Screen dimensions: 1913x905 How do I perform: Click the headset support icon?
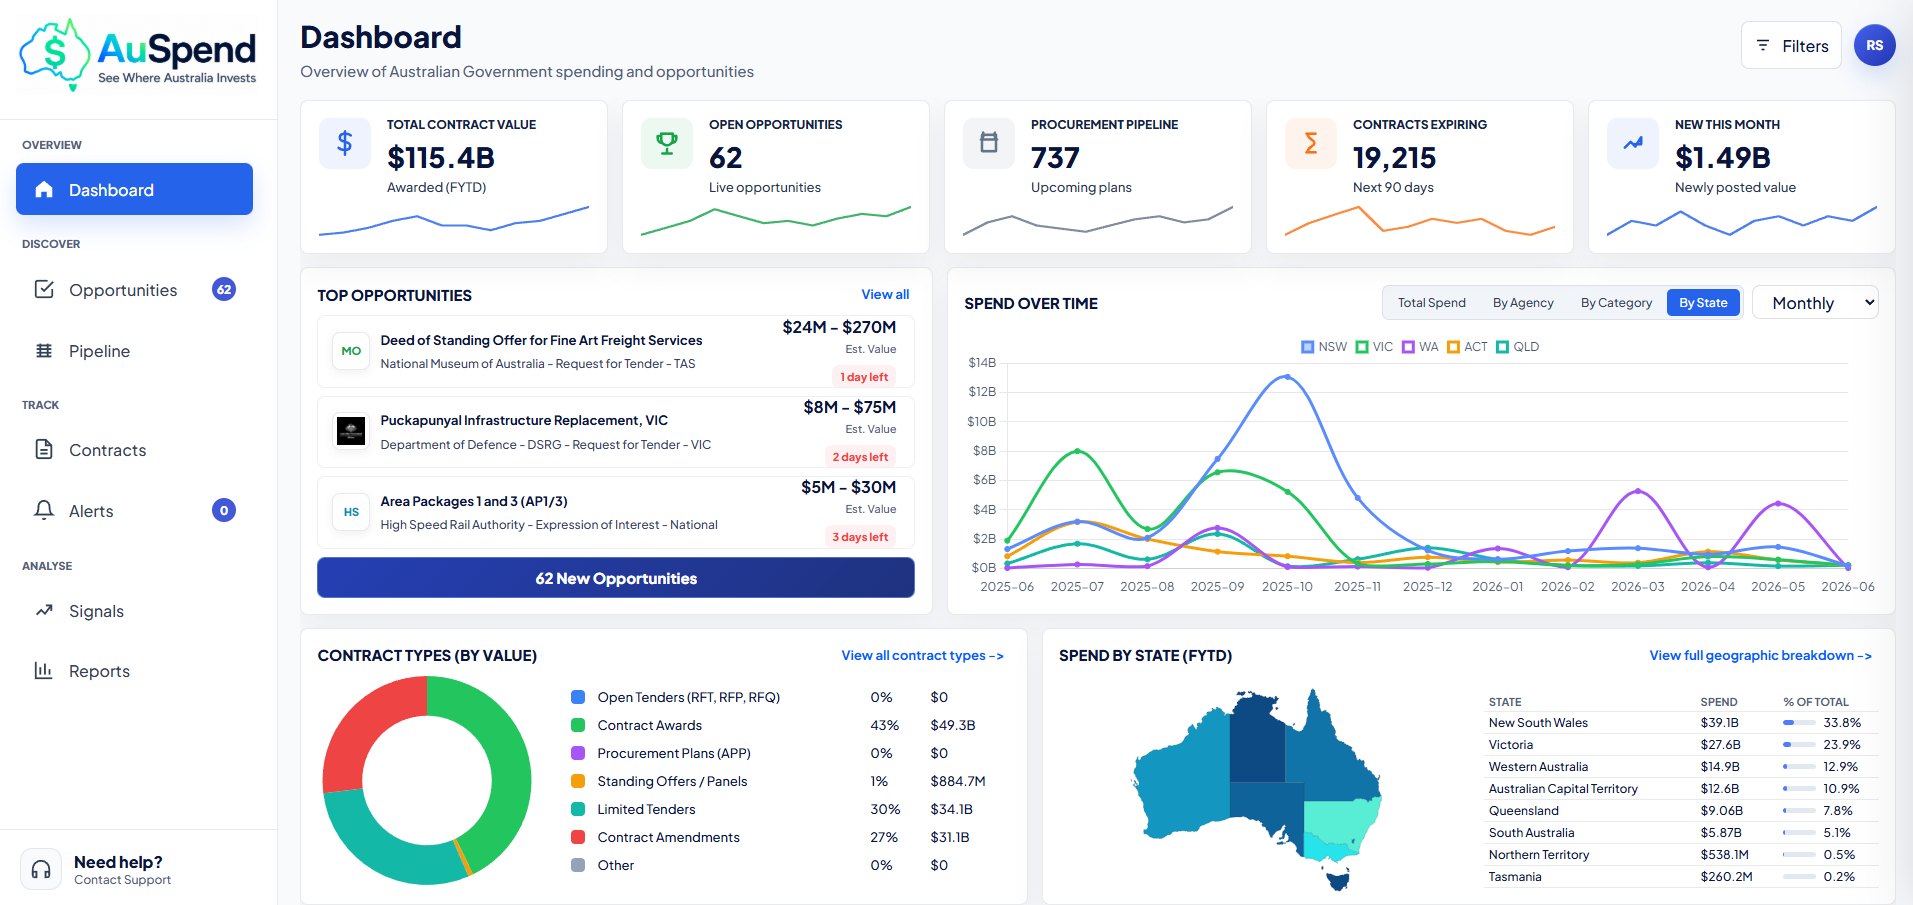tap(41, 869)
